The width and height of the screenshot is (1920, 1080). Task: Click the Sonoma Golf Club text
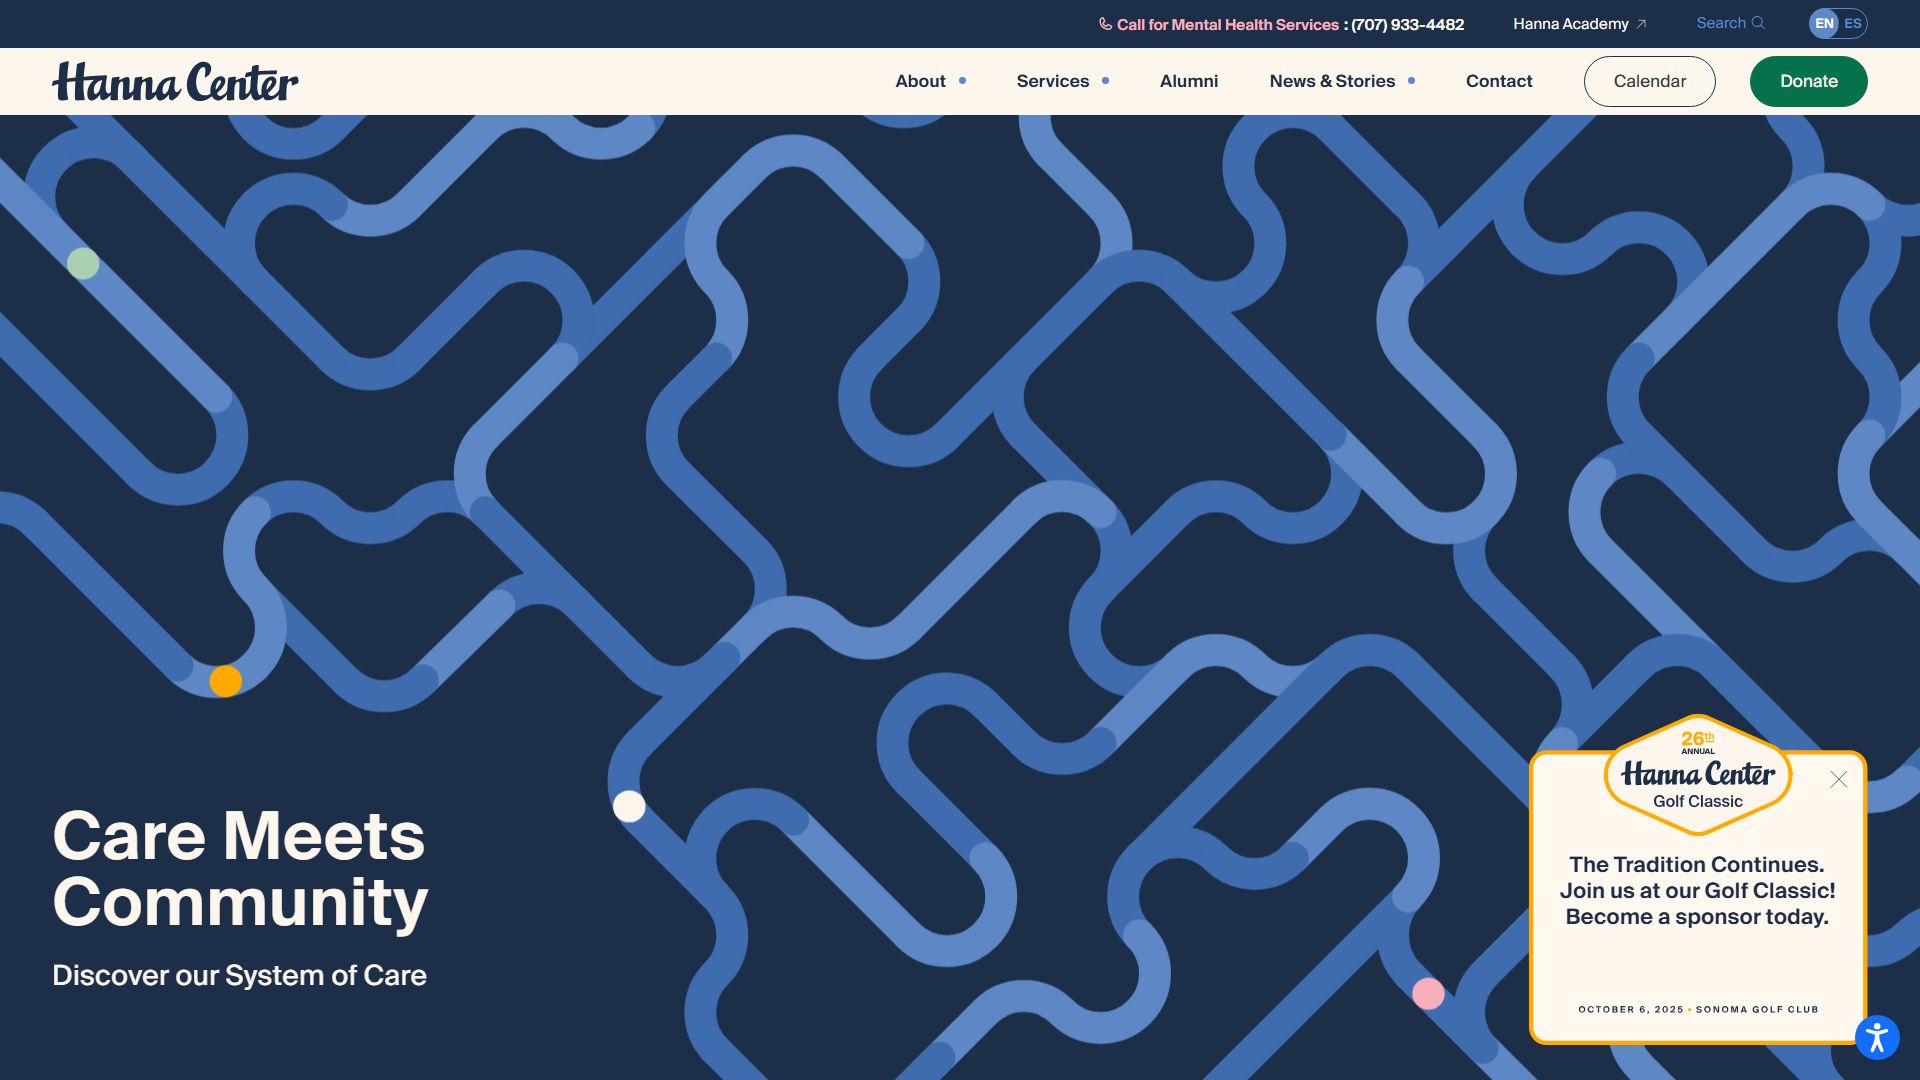tap(1757, 1009)
